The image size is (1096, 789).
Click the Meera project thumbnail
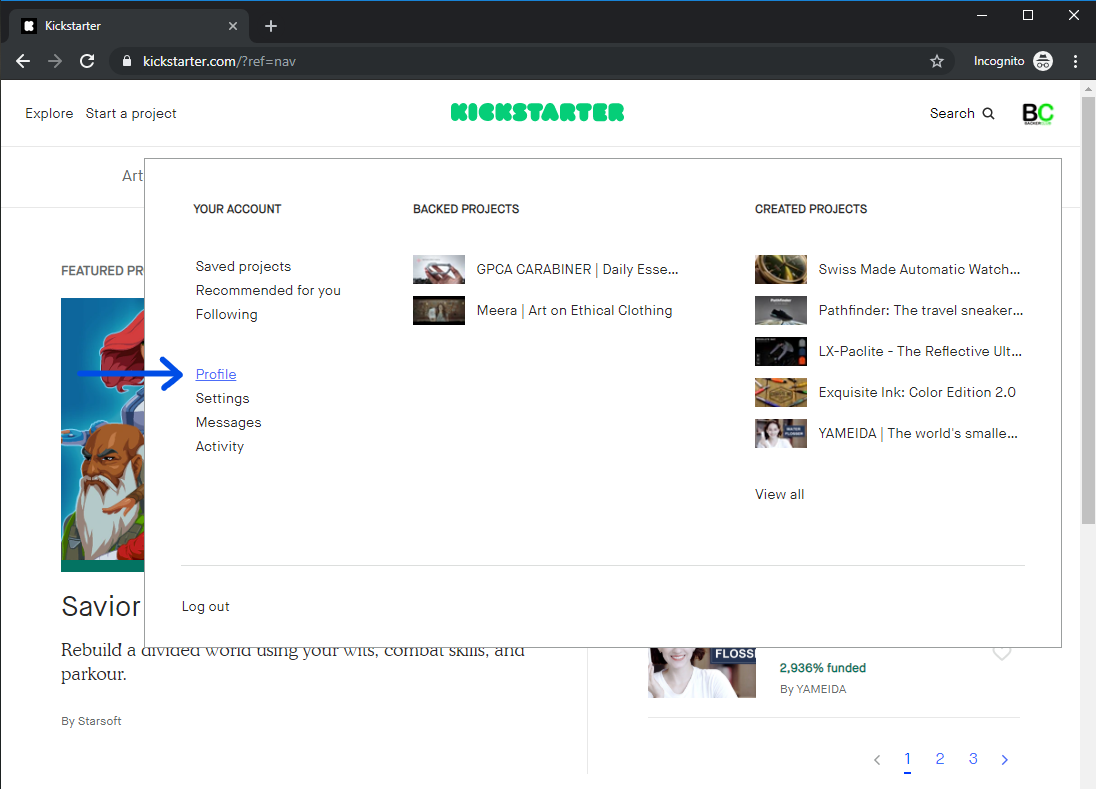[x=439, y=310]
